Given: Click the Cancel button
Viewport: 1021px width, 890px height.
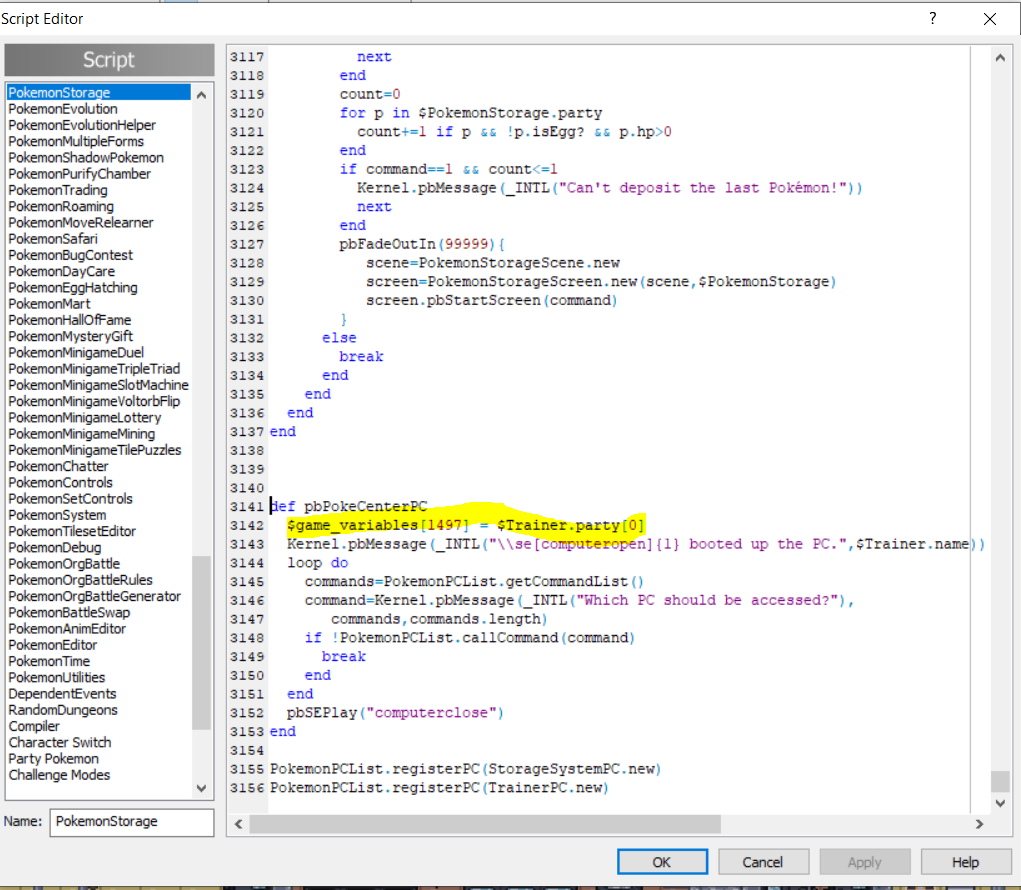Looking at the screenshot, I should [x=763, y=862].
